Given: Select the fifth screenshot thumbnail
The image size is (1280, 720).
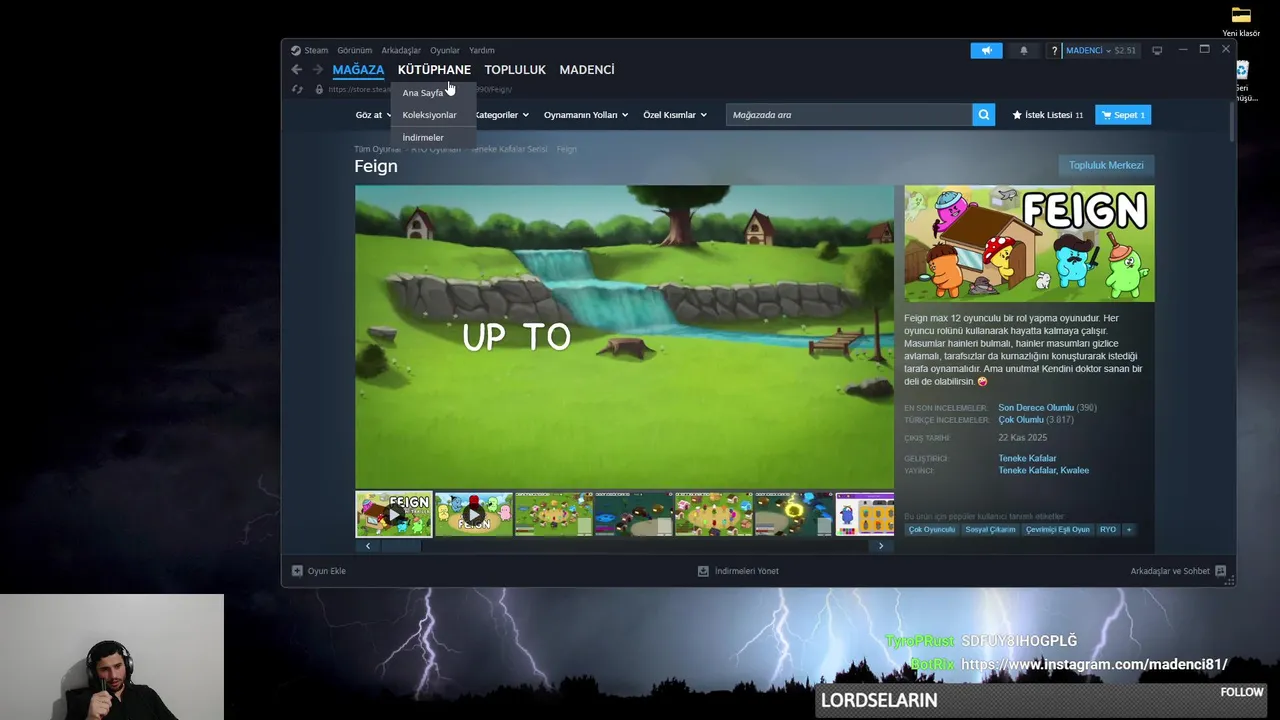Looking at the screenshot, I should tap(713, 514).
